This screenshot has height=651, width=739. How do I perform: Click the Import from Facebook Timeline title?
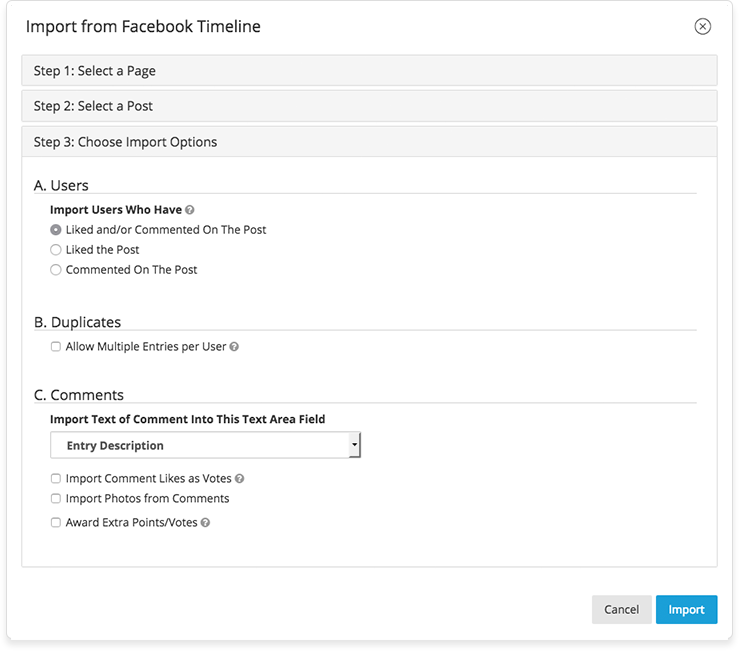point(143,27)
